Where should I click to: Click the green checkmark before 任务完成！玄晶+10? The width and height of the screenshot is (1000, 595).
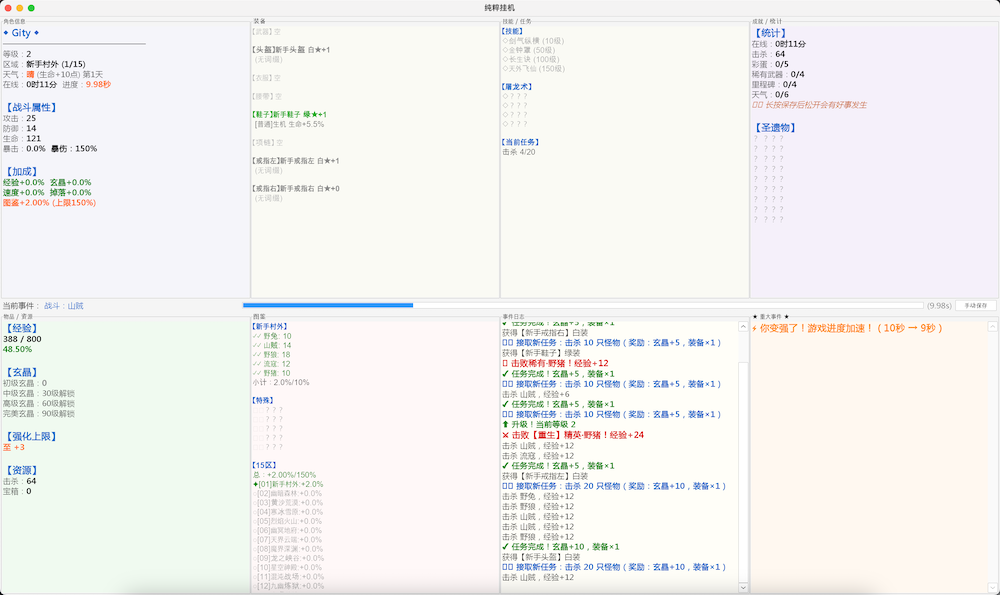(506, 547)
